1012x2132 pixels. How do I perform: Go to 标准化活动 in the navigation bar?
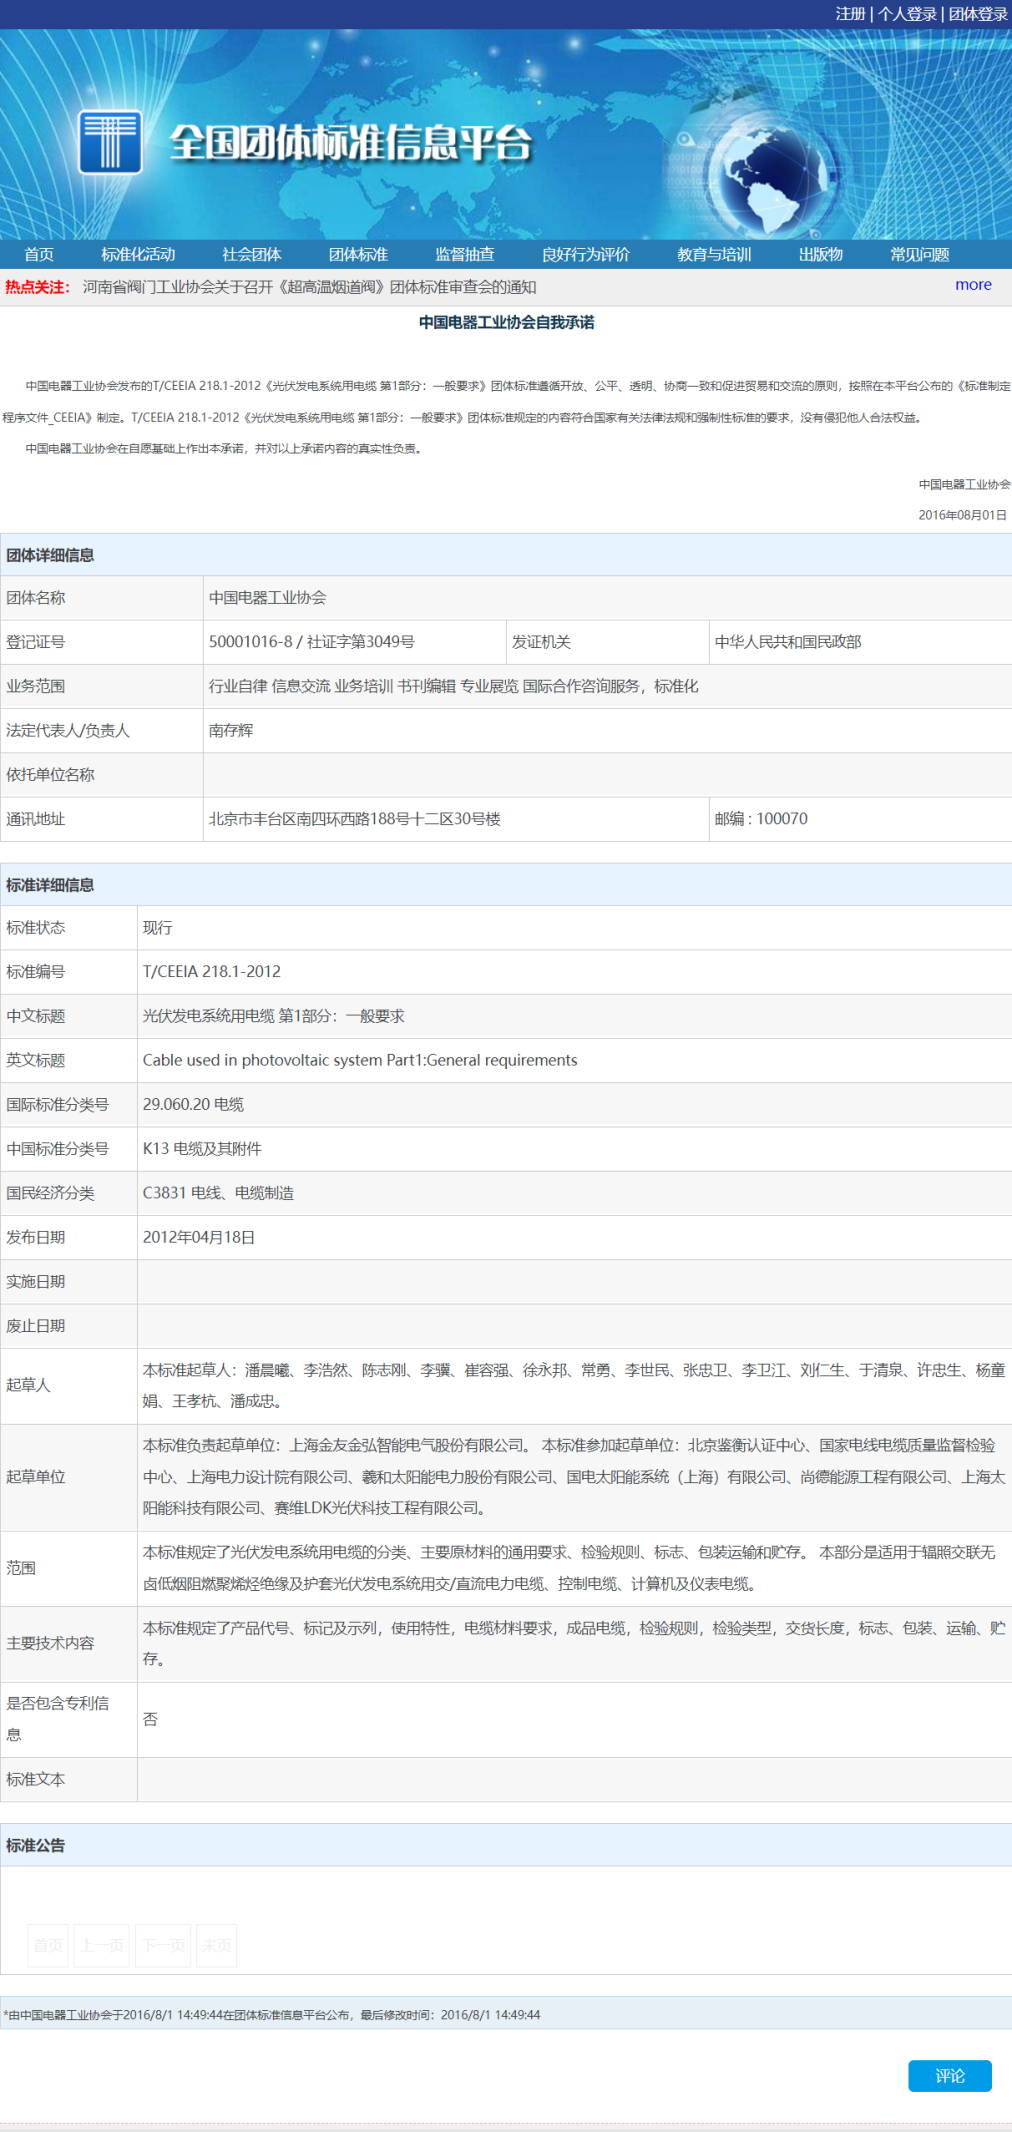[x=138, y=255]
